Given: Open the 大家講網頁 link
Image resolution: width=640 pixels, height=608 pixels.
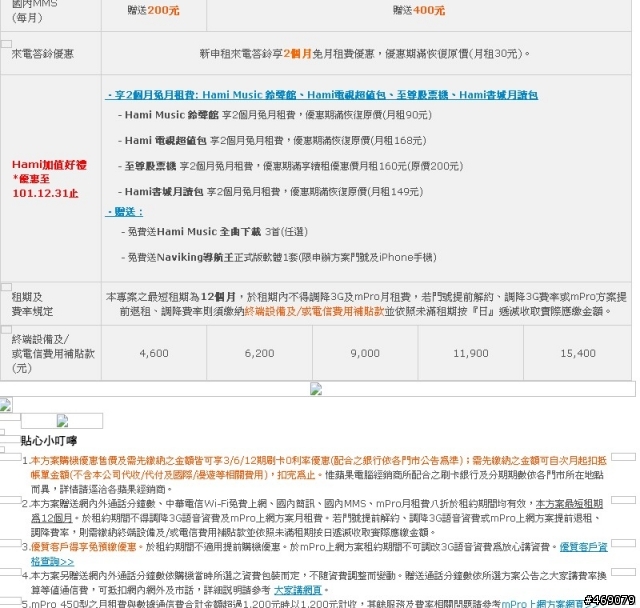Looking at the screenshot, I should [x=298, y=590].
